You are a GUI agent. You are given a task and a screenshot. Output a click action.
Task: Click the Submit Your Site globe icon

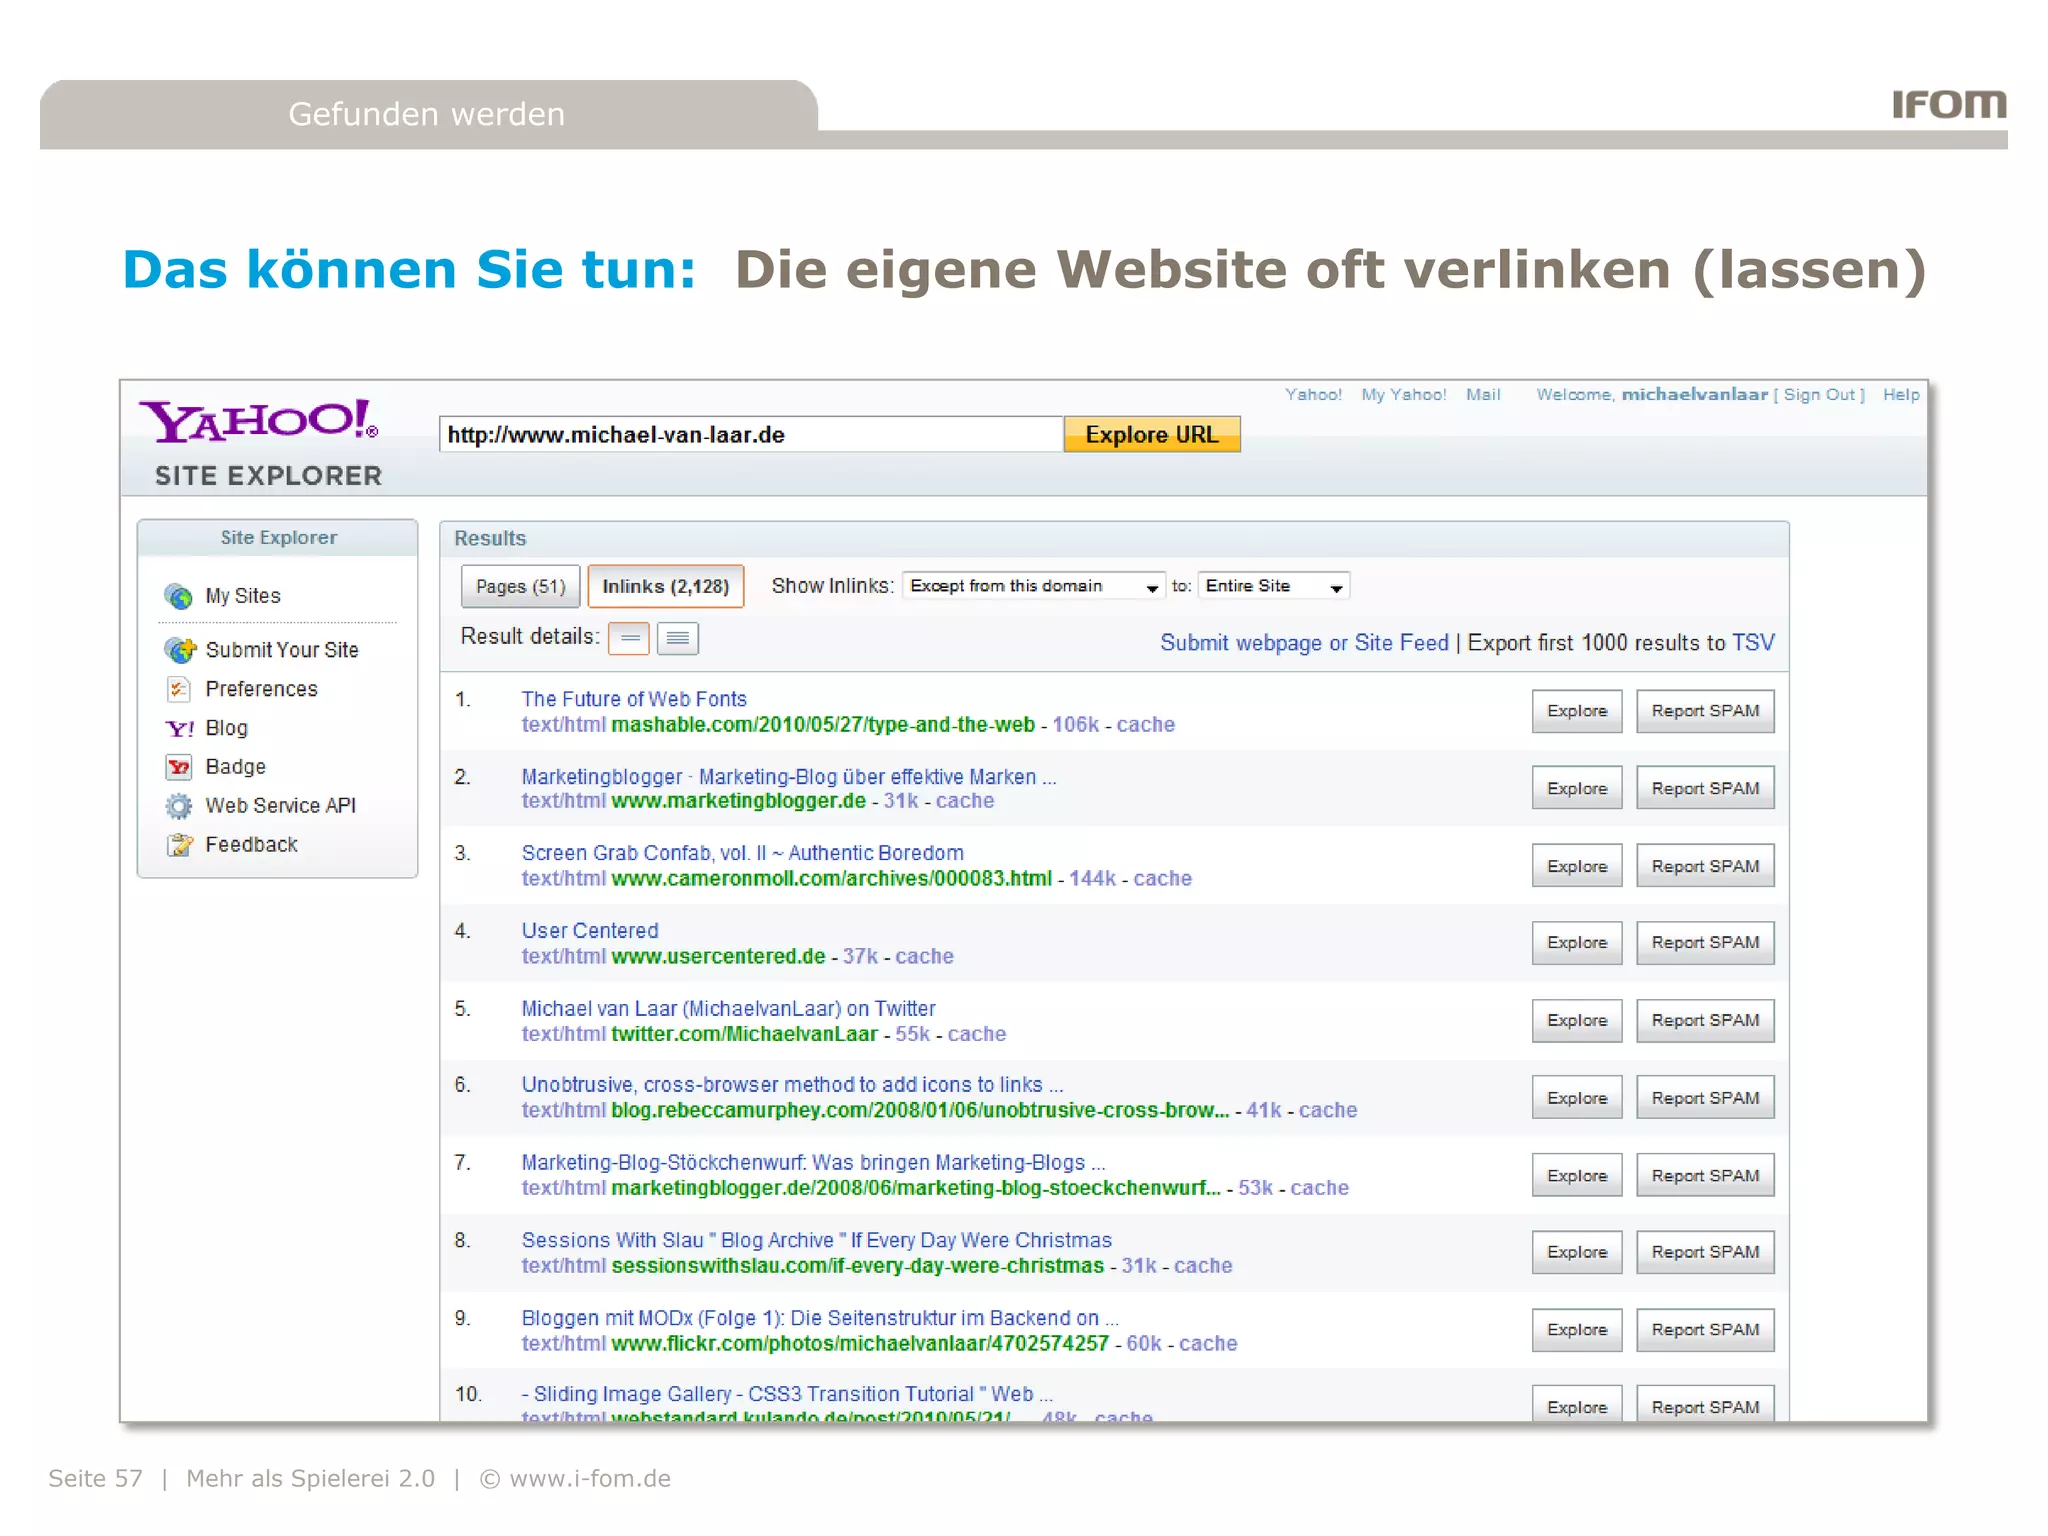180,650
